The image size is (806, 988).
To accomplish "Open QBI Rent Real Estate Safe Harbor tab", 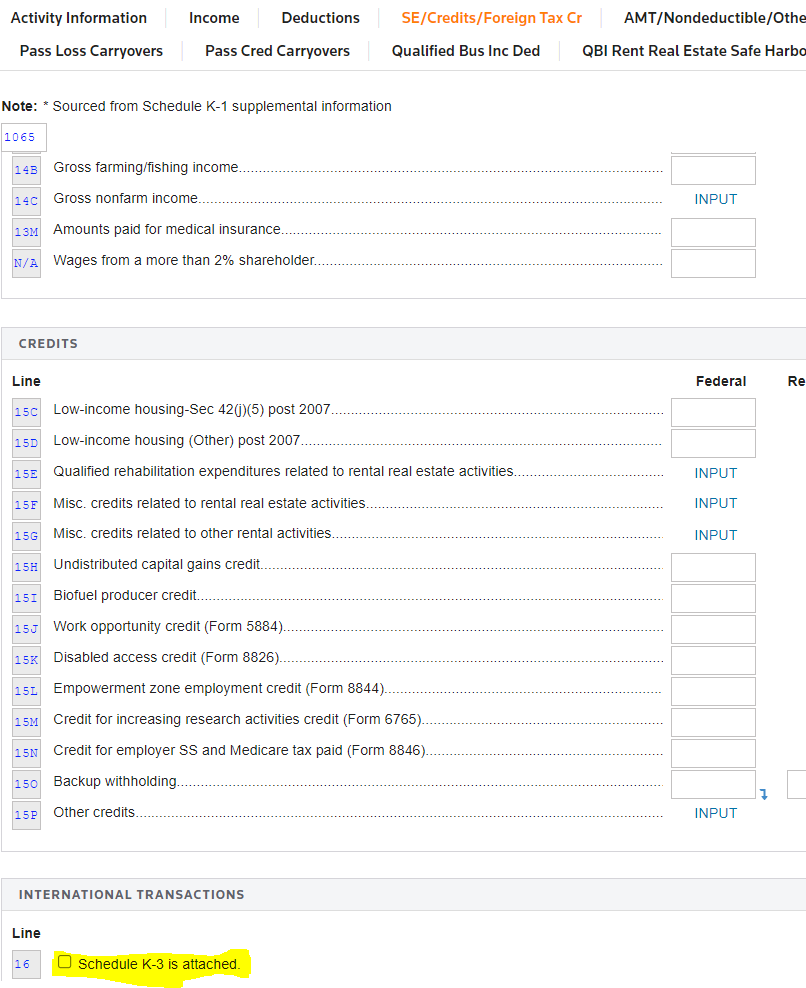I will (x=694, y=50).
